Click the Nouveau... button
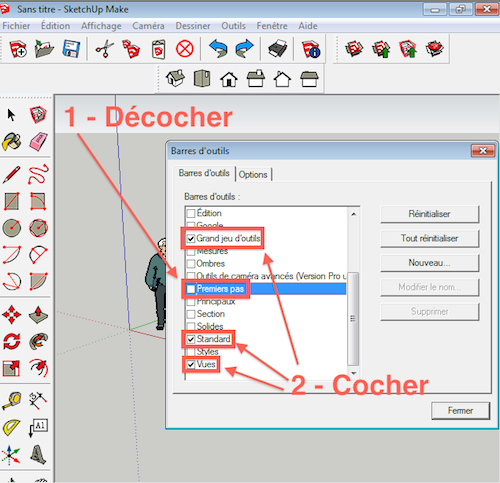 (430, 263)
